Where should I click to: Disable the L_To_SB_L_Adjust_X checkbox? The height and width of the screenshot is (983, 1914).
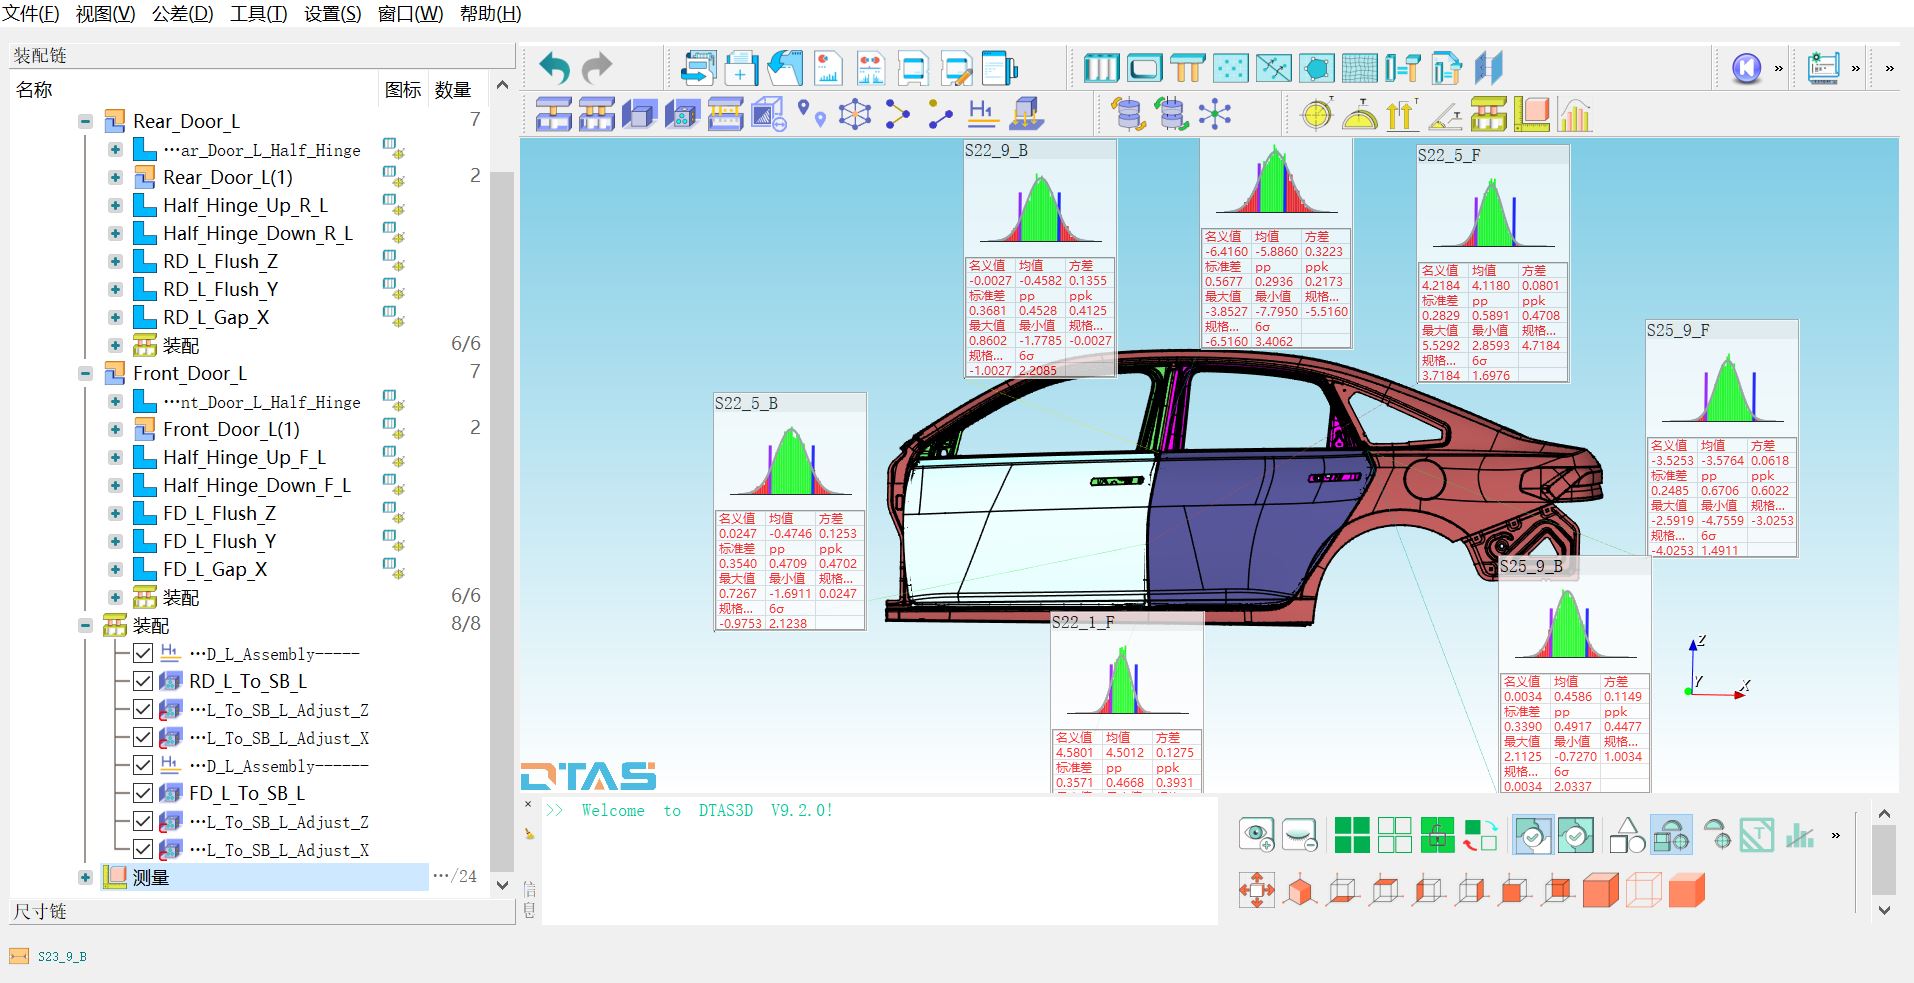(x=143, y=849)
